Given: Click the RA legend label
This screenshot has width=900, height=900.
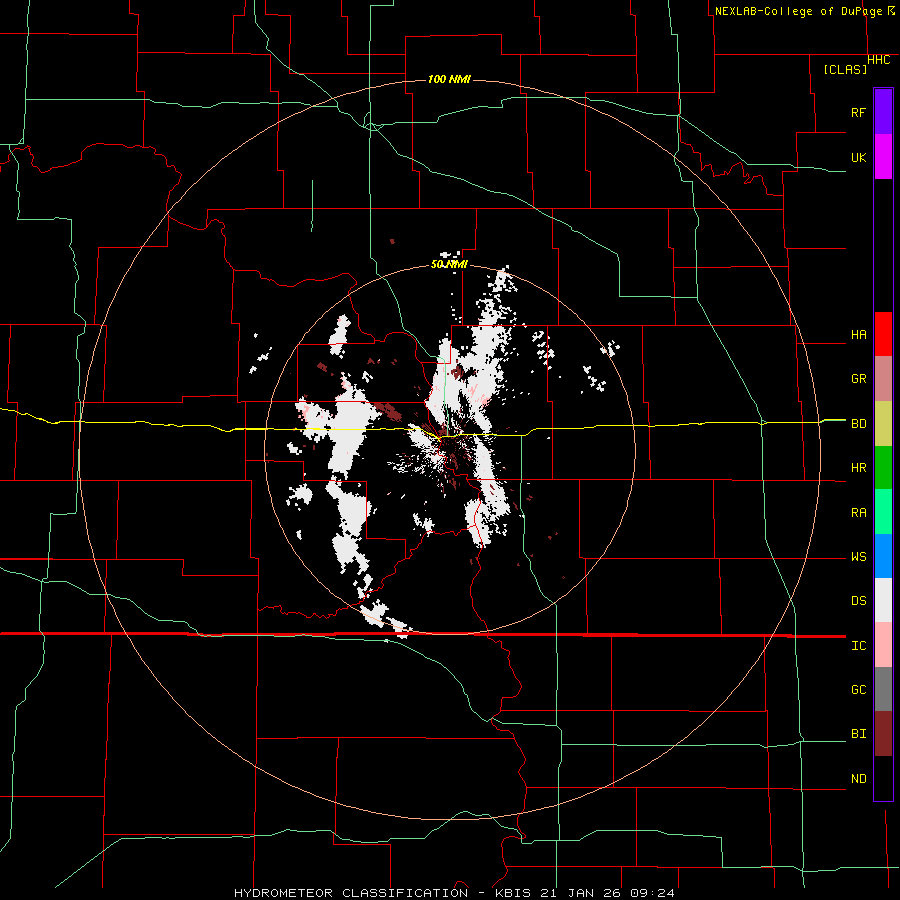Looking at the screenshot, I should (858, 513).
